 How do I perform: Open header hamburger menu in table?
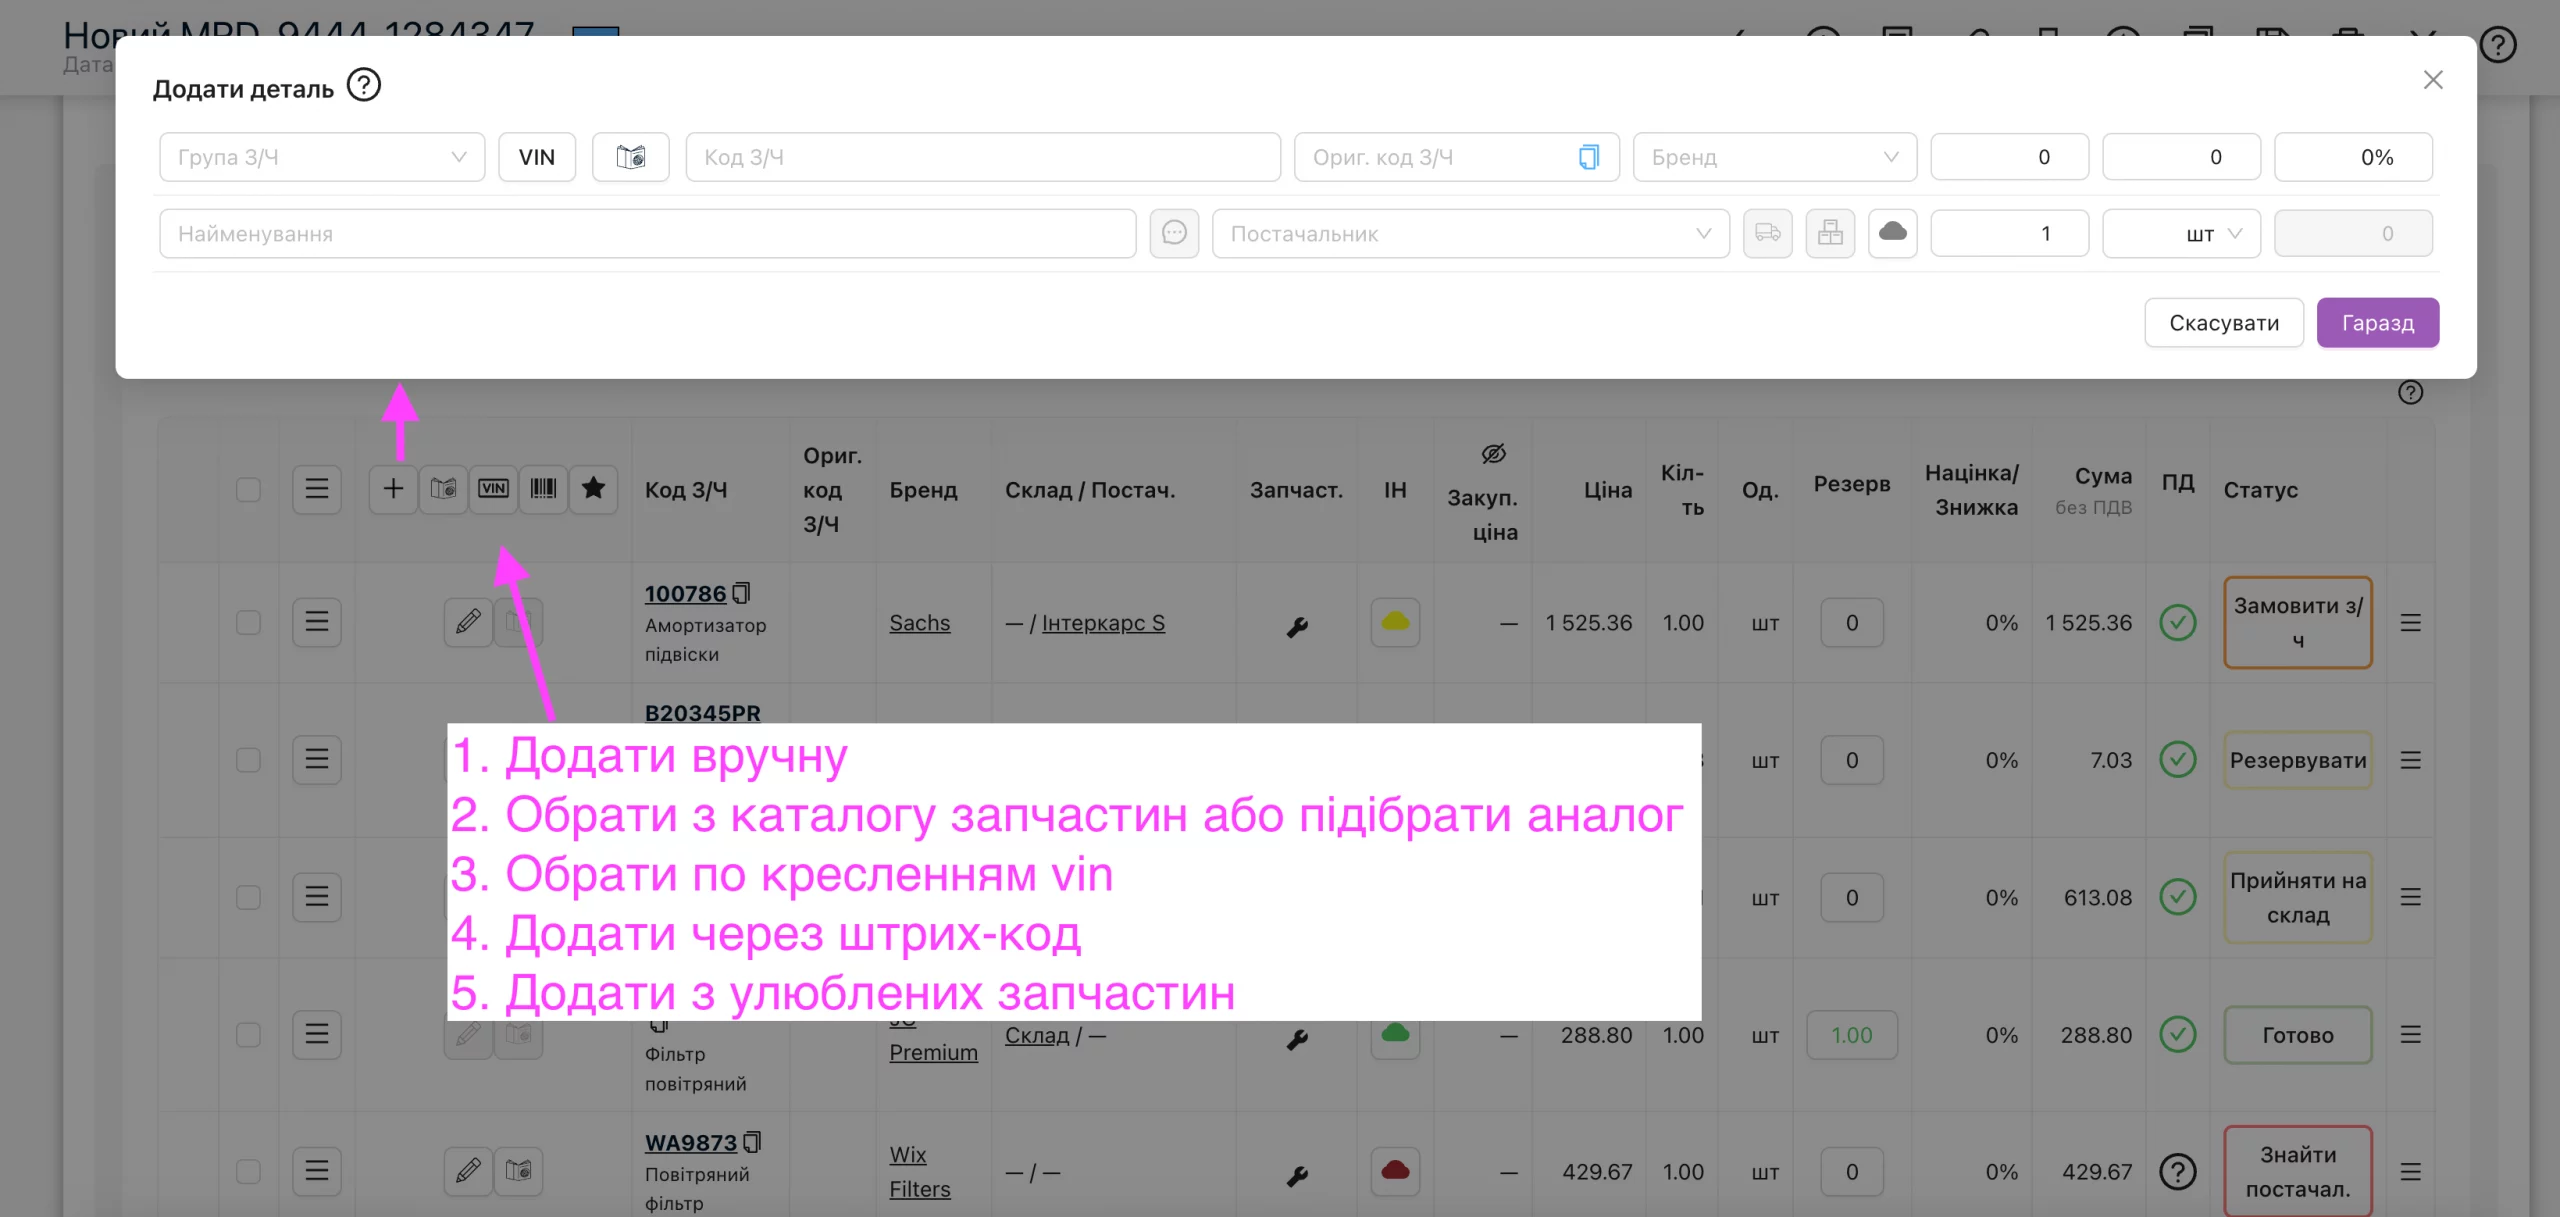[317, 489]
